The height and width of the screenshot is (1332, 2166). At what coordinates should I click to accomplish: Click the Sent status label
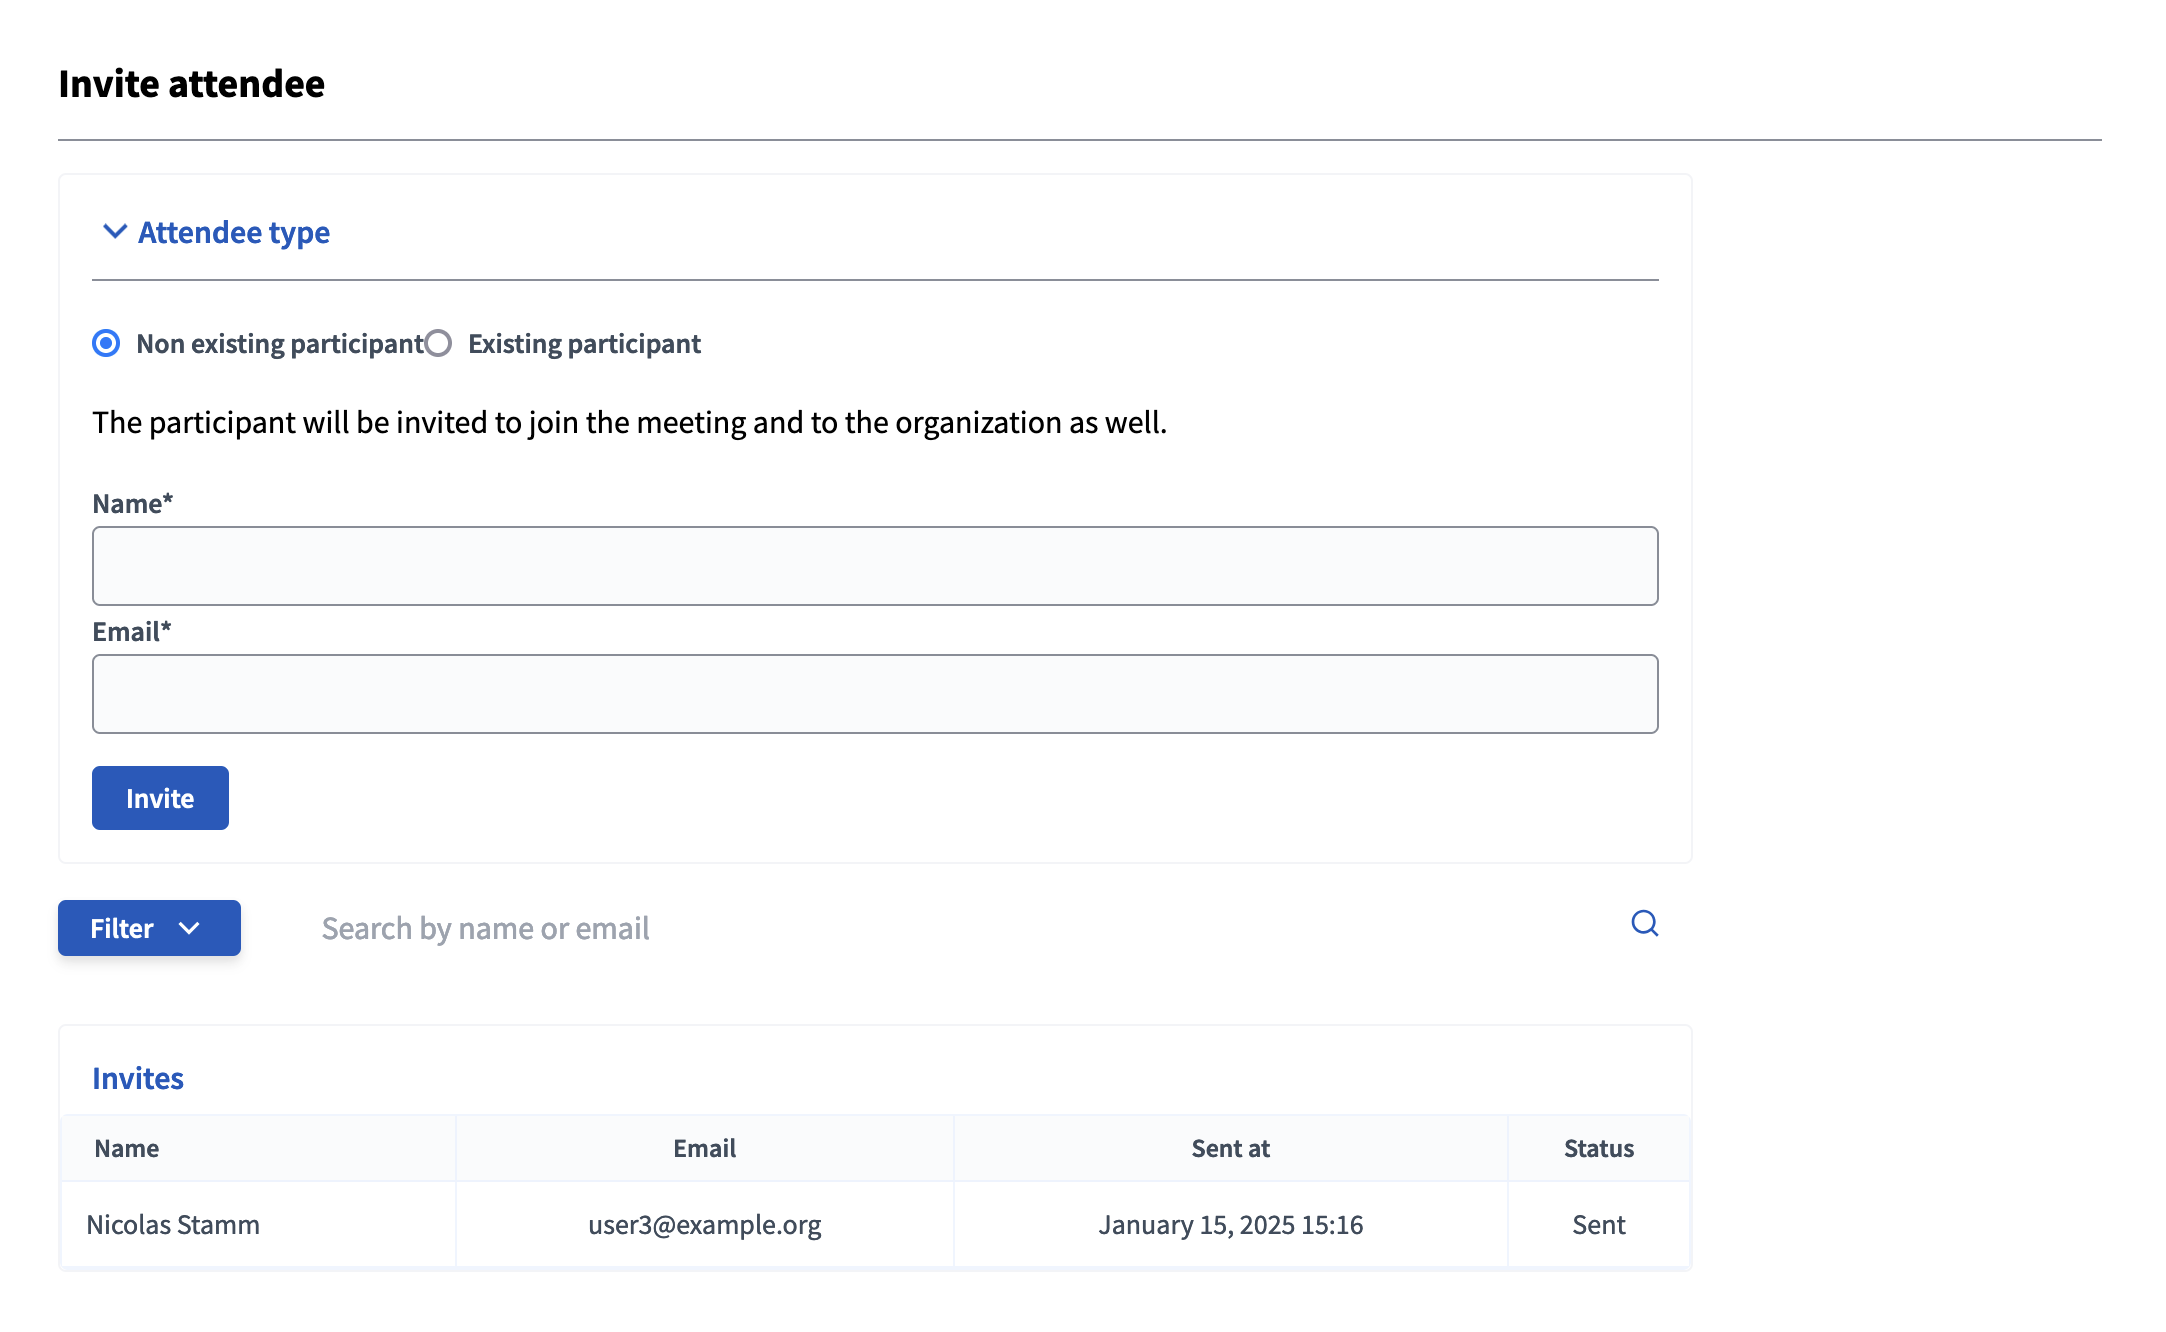pyautogui.click(x=1597, y=1224)
